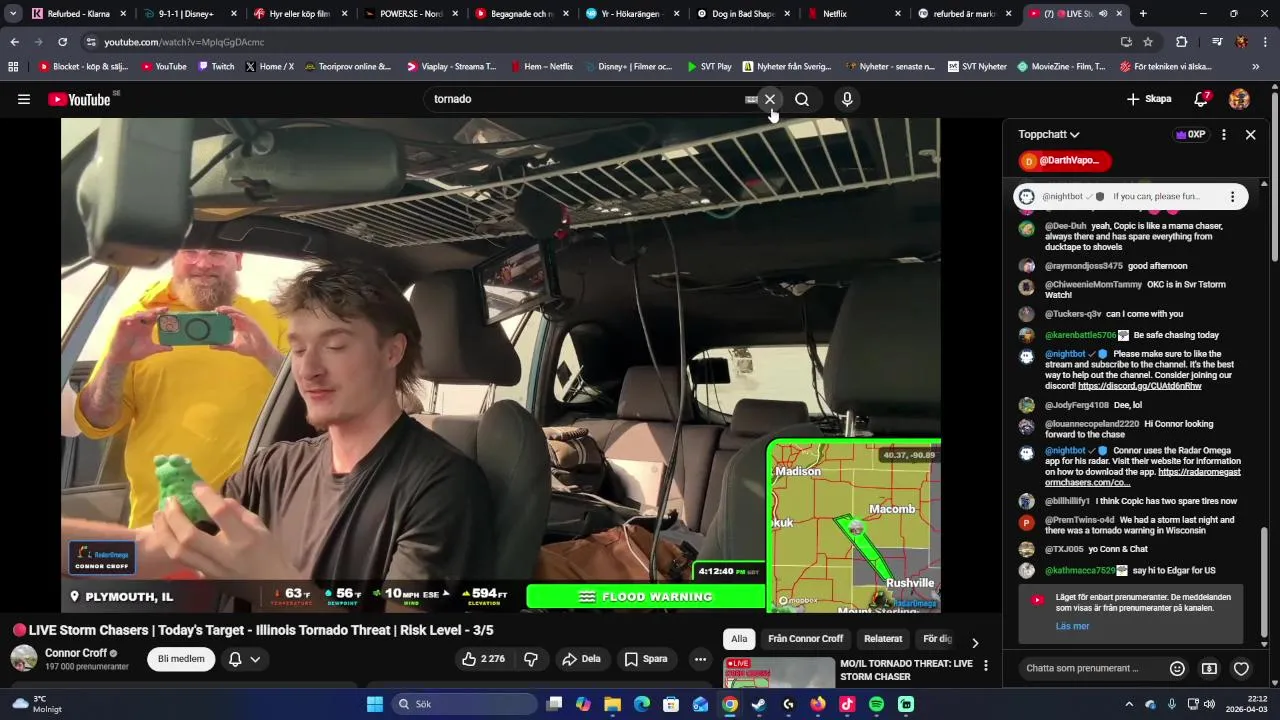Open the SVT Play bookmark
Image resolution: width=1280 pixels, height=720 pixels.
point(709,67)
